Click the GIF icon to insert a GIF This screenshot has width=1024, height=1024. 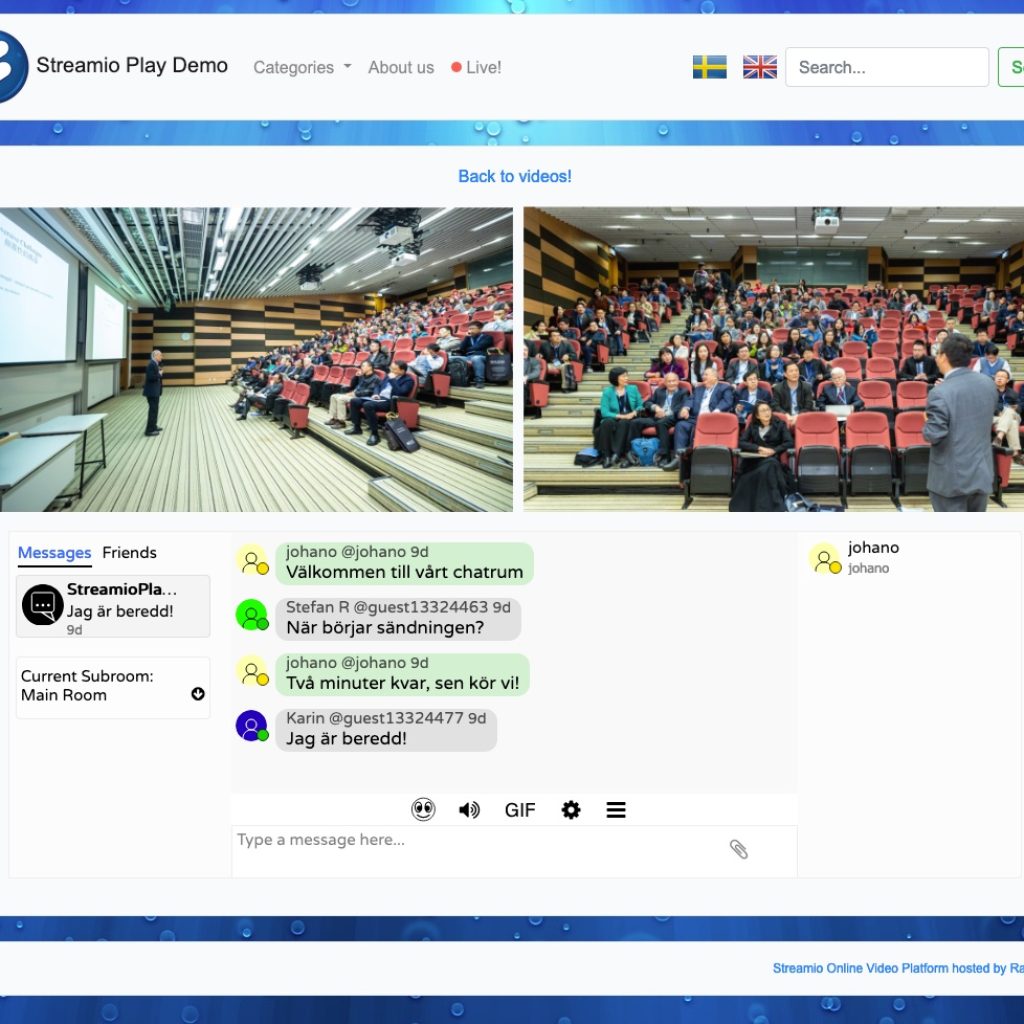[520, 809]
